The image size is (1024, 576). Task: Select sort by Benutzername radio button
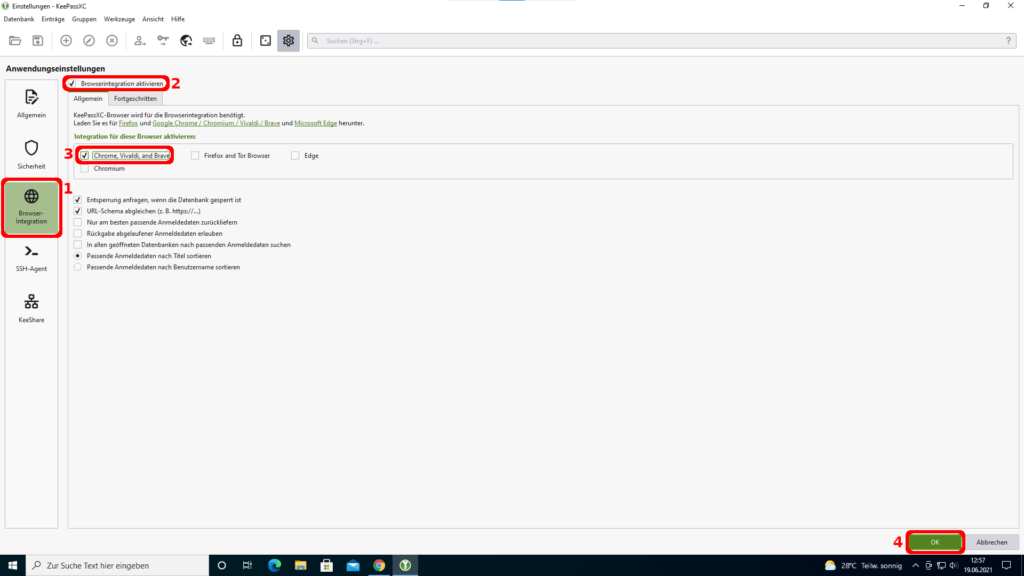coord(78,267)
